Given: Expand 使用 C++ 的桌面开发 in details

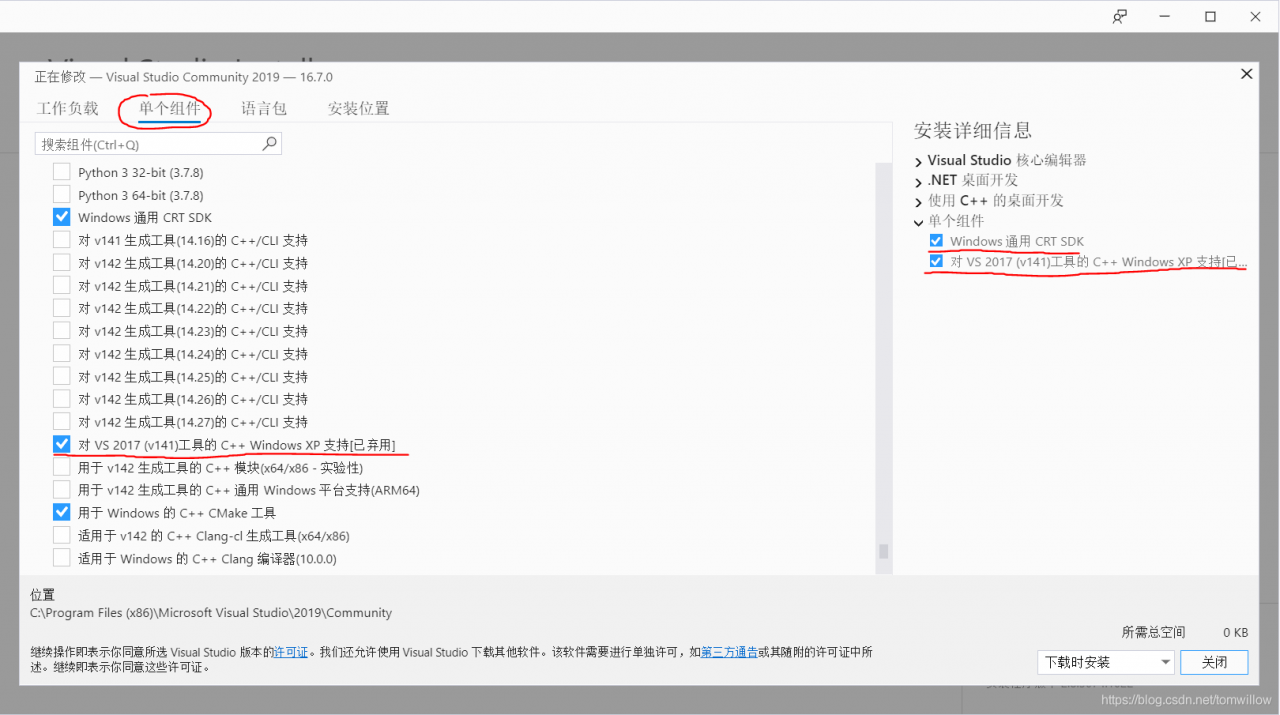Looking at the screenshot, I should point(919,201).
